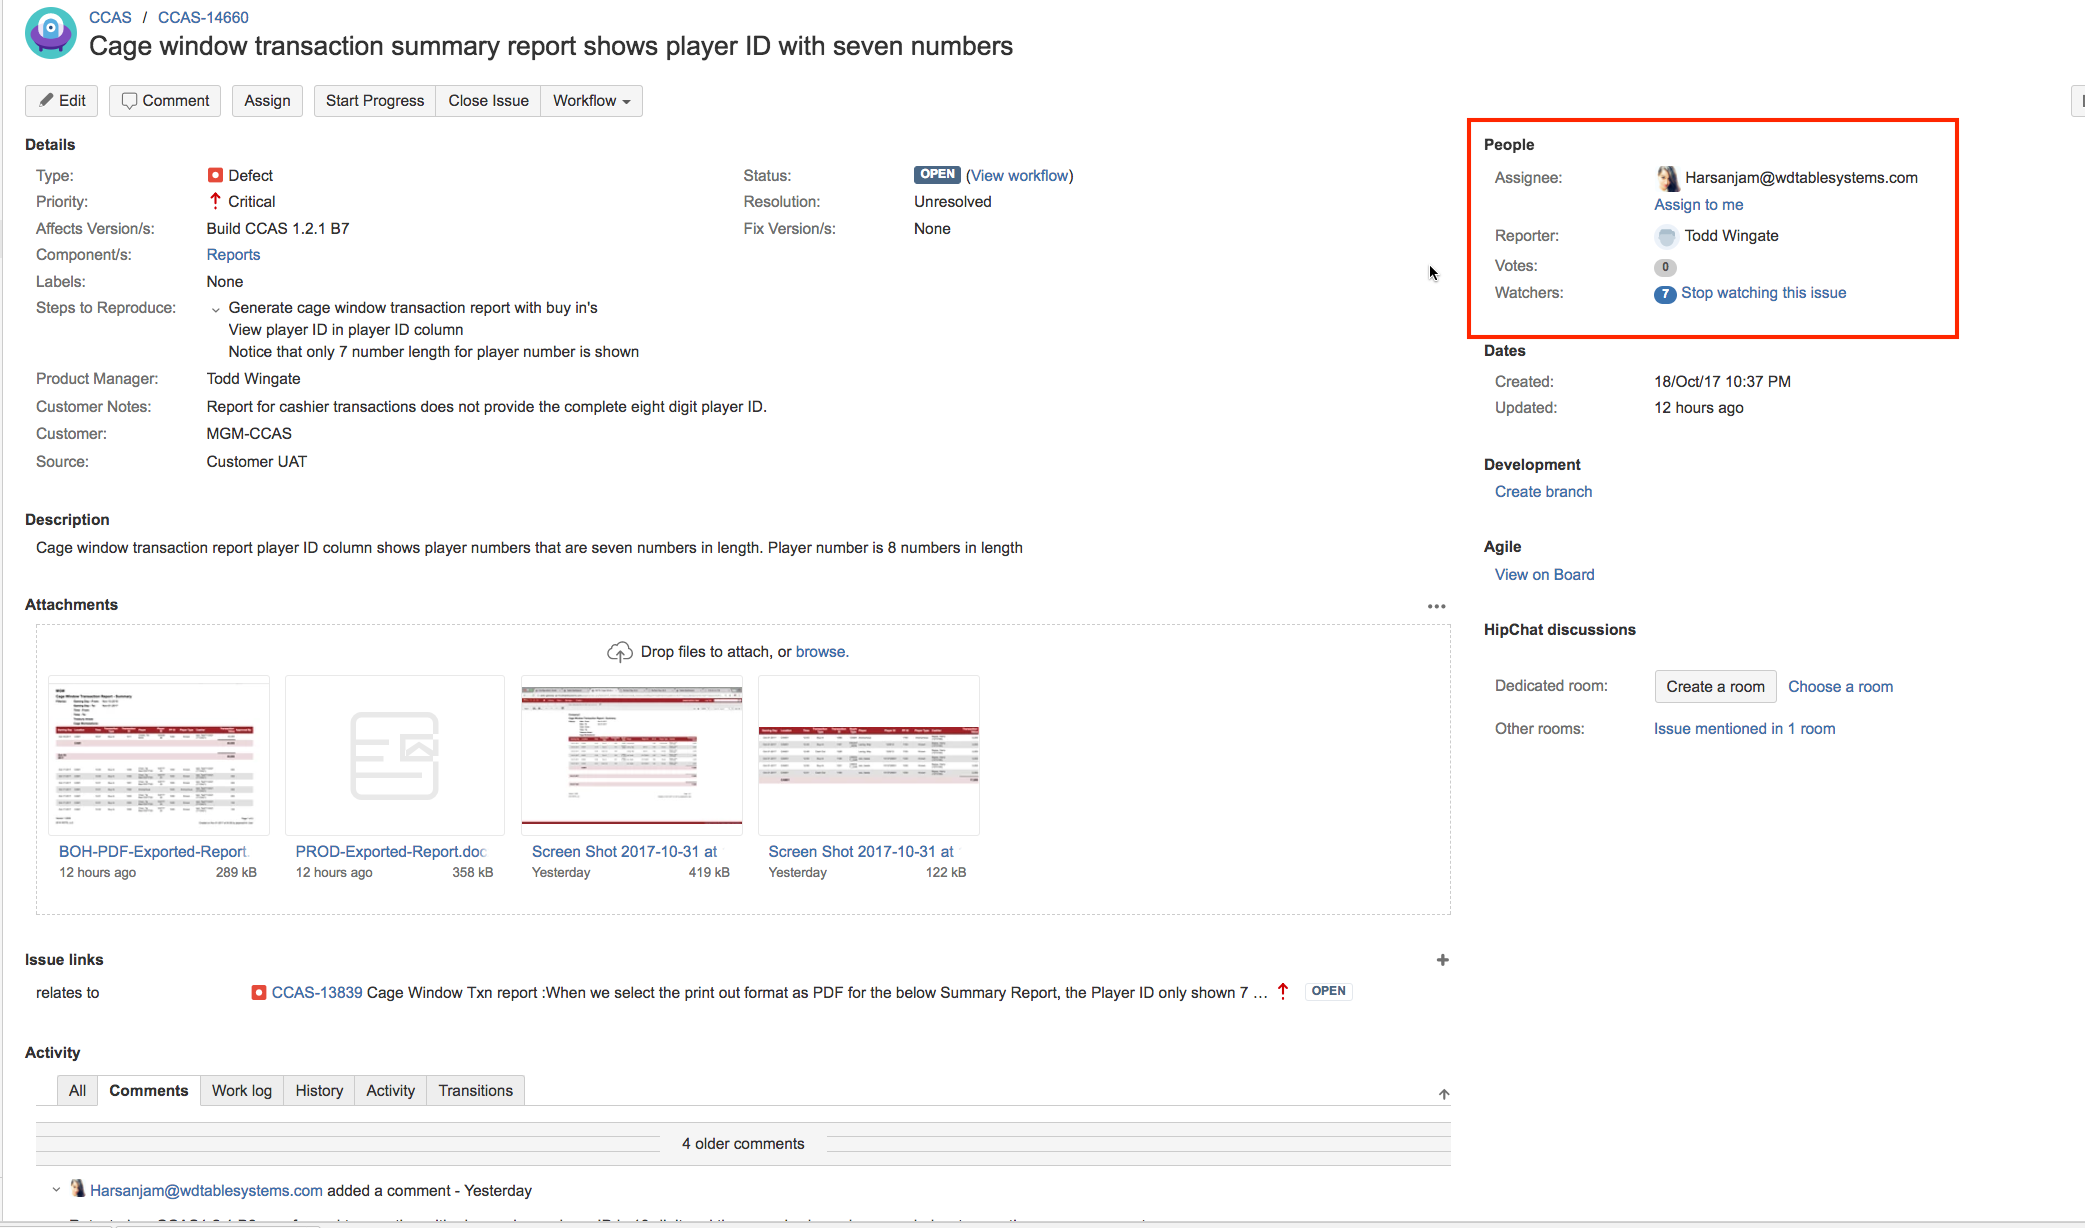This screenshot has width=2085, height=1228.
Task: Click the sort comments arrow icon
Action: pyautogui.click(x=1444, y=1094)
